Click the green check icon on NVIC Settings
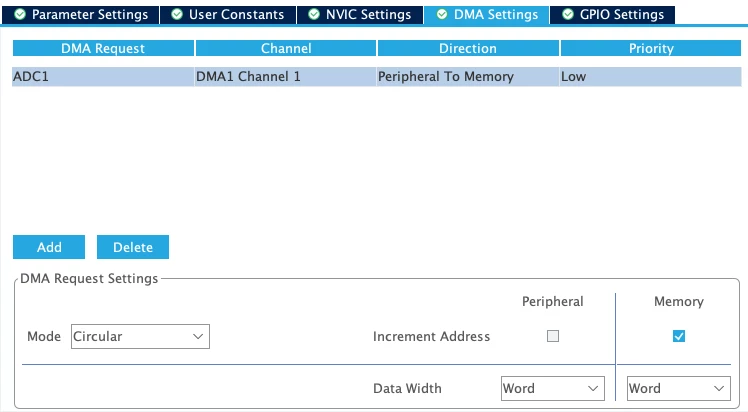Viewport: 748px width, 412px height. point(314,14)
